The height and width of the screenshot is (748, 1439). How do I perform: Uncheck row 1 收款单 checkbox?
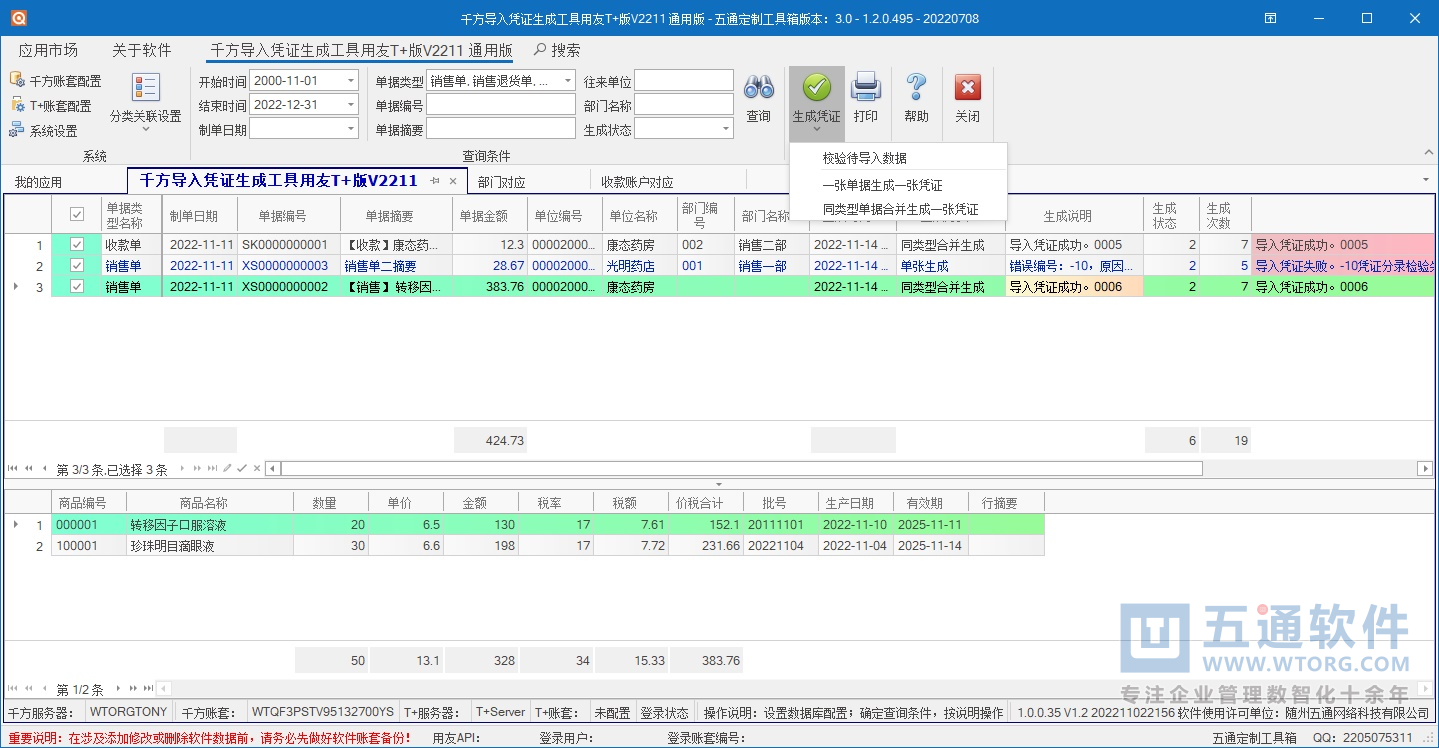click(77, 245)
